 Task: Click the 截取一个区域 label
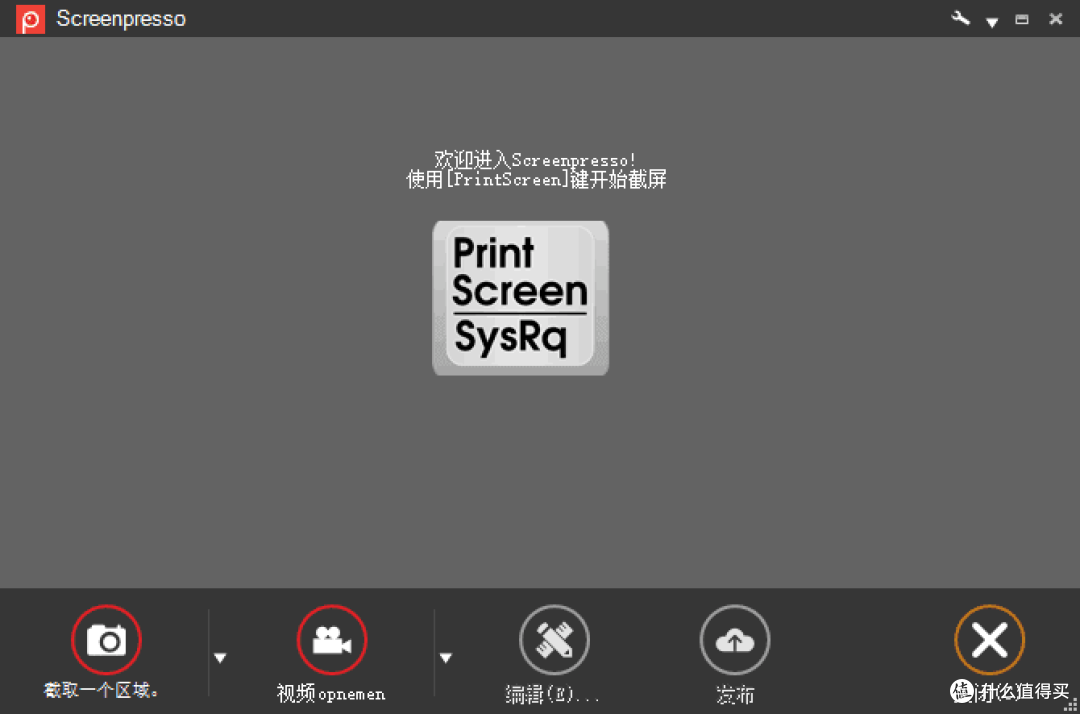click(x=101, y=690)
